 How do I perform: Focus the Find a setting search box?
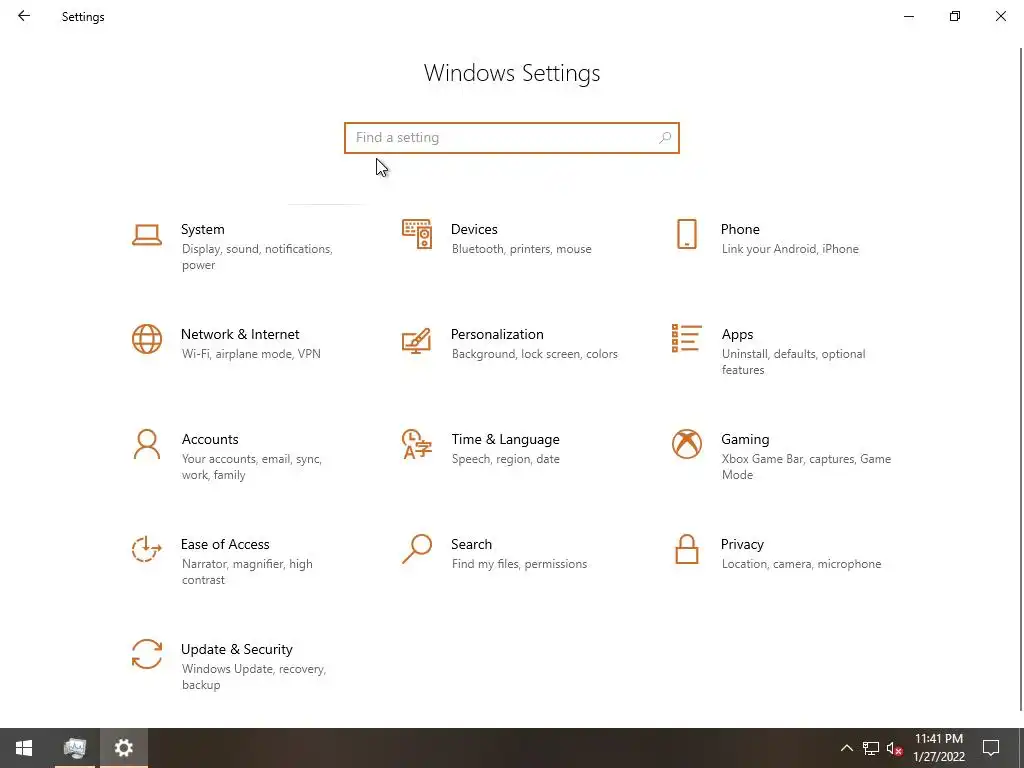512,138
